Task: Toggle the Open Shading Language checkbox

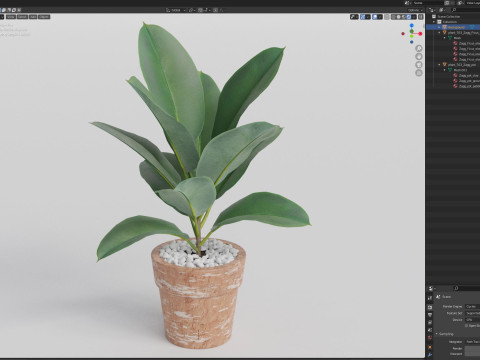Action: point(466,326)
